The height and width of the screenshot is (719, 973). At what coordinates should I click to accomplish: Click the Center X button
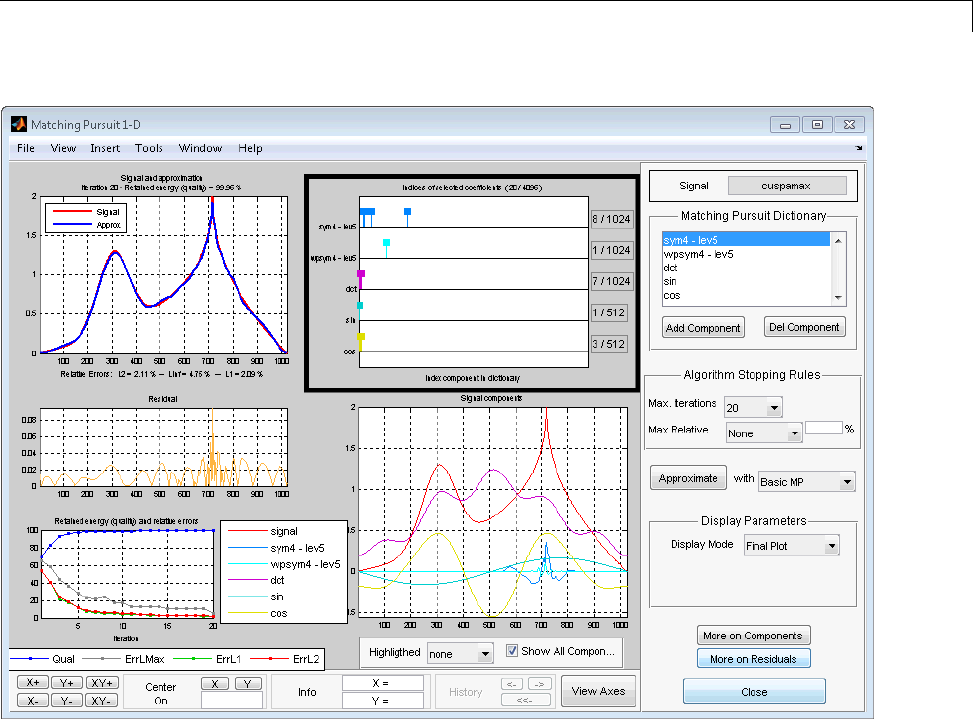pos(215,683)
